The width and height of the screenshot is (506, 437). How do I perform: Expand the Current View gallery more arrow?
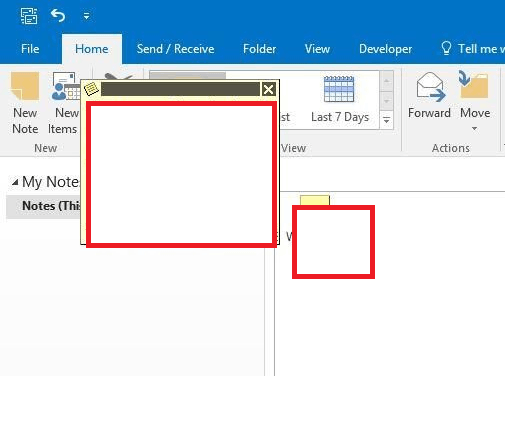click(x=387, y=120)
